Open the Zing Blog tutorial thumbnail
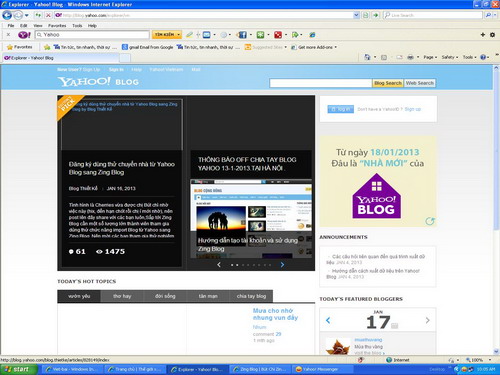This screenshot has height=375, width=500. [x=251, y=219]
